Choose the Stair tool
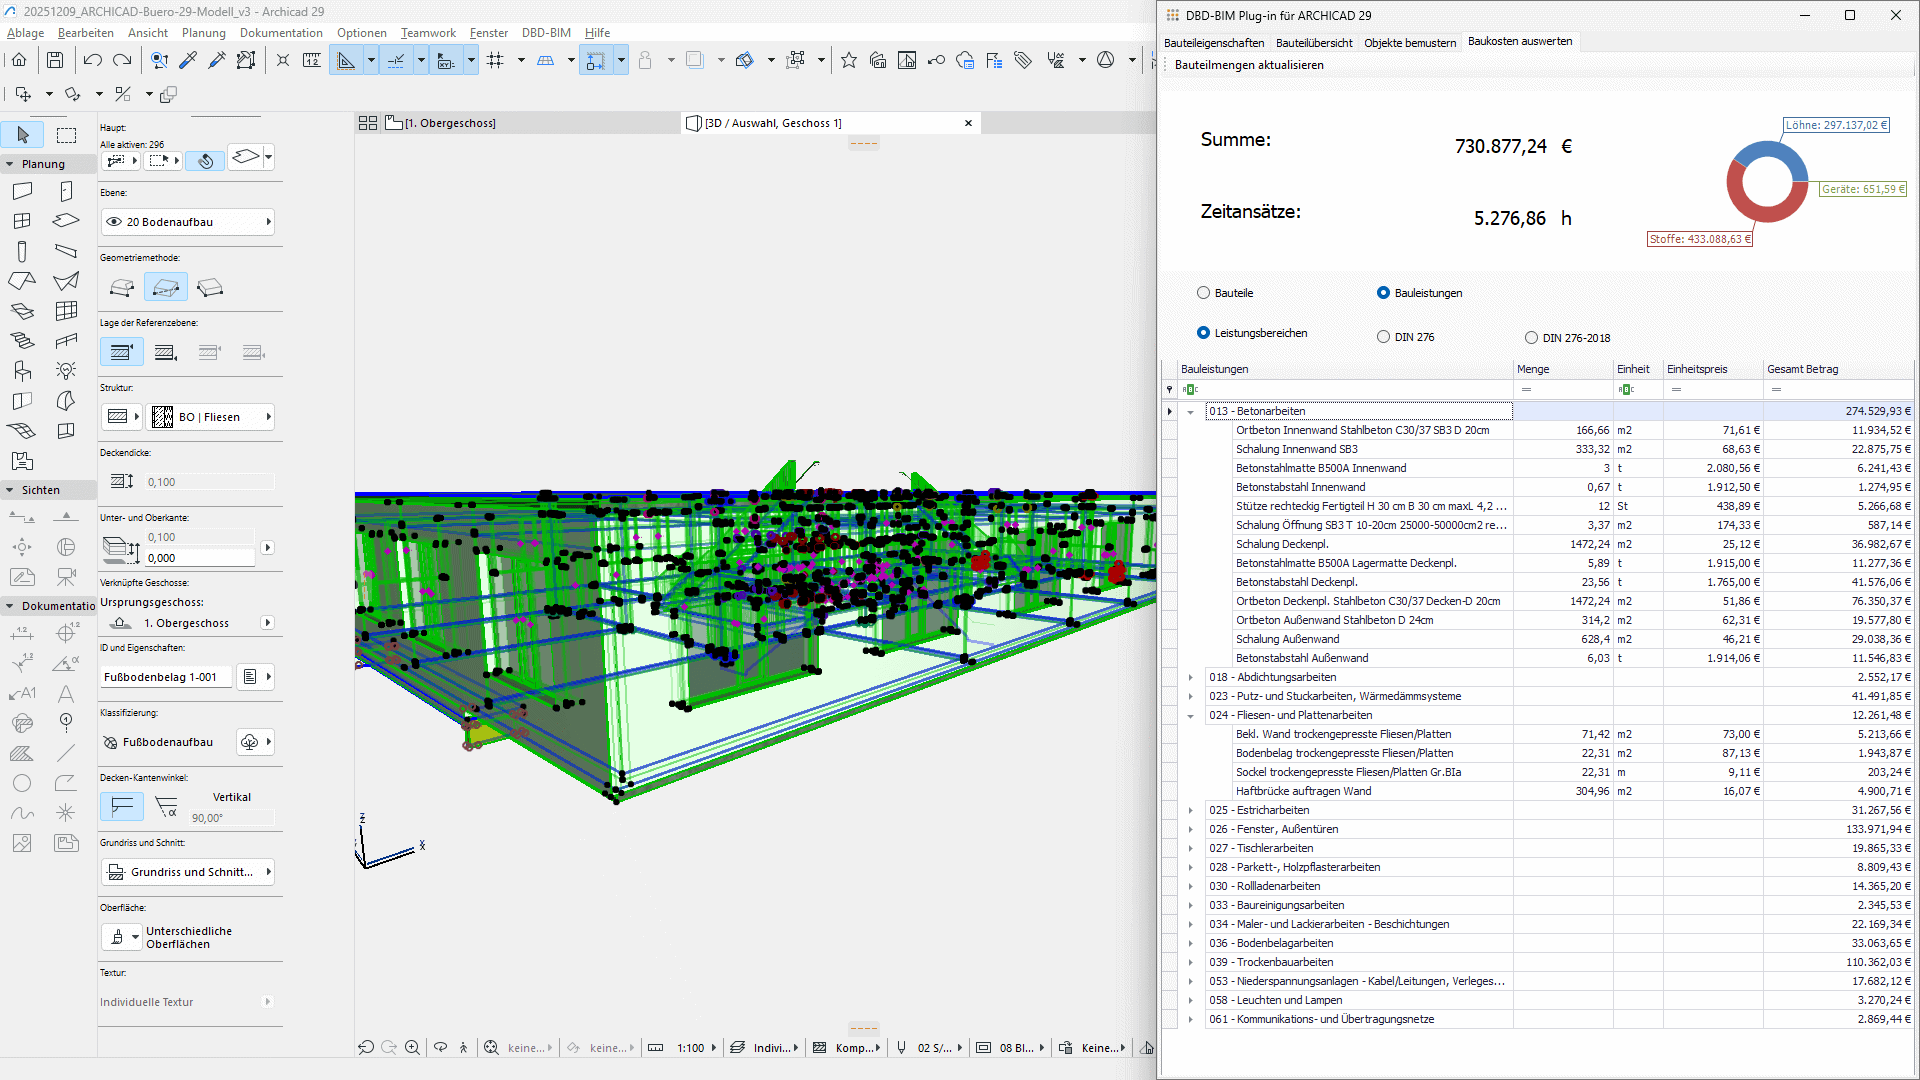Image resolution: width=1920 pixels, height=1080 pixels. pos(22,341)
